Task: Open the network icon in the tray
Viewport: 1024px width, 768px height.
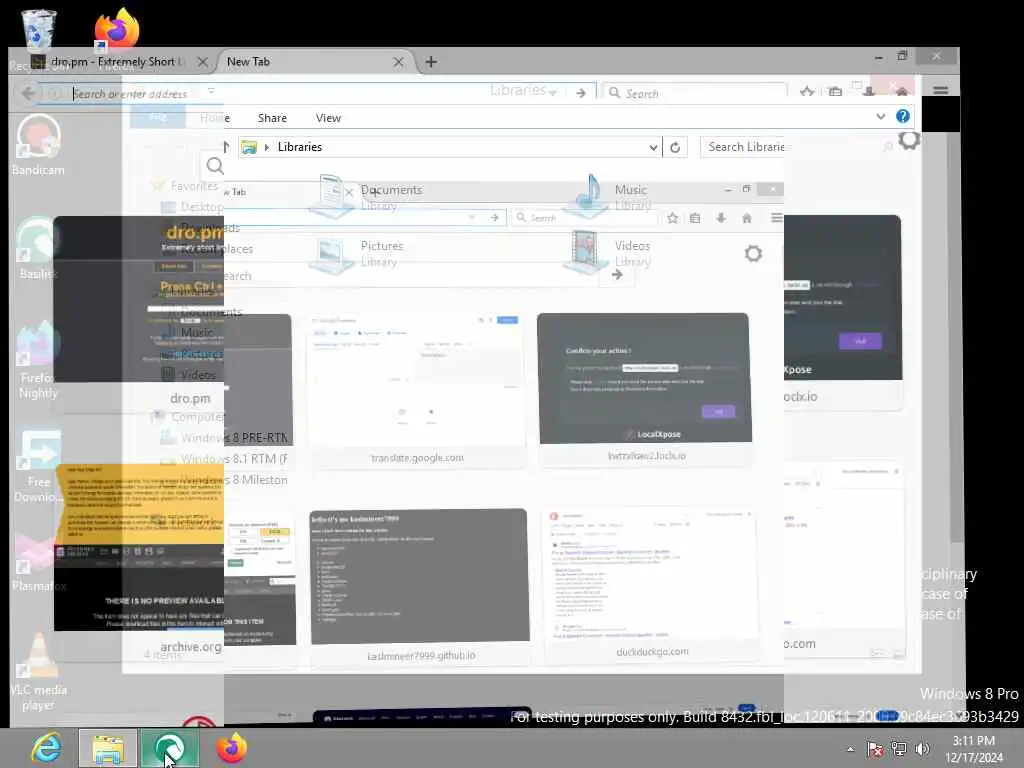Action: click(x=899, y=749)
